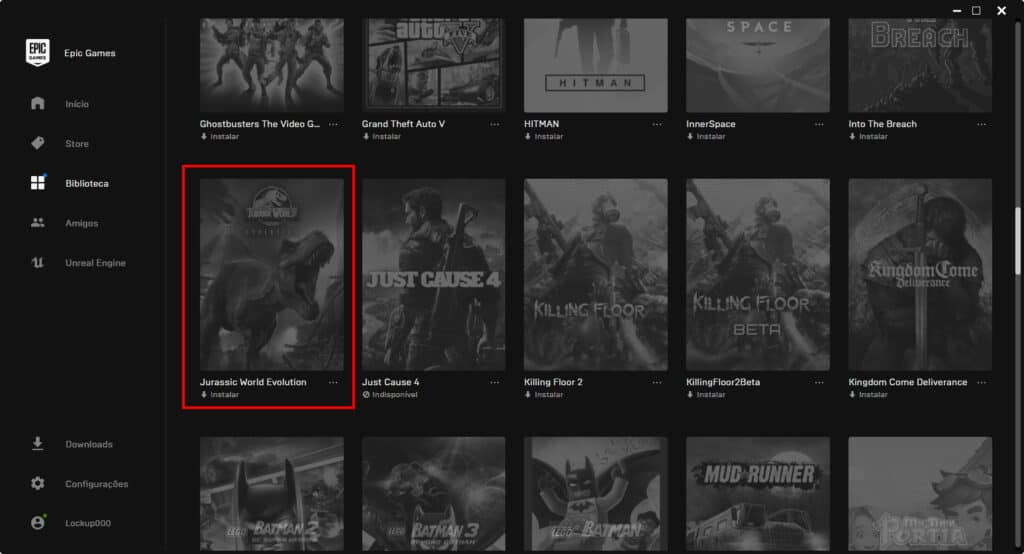
Task: Click install arrow icon under Grand Theft Auto V
Action: tap(366, 137)
